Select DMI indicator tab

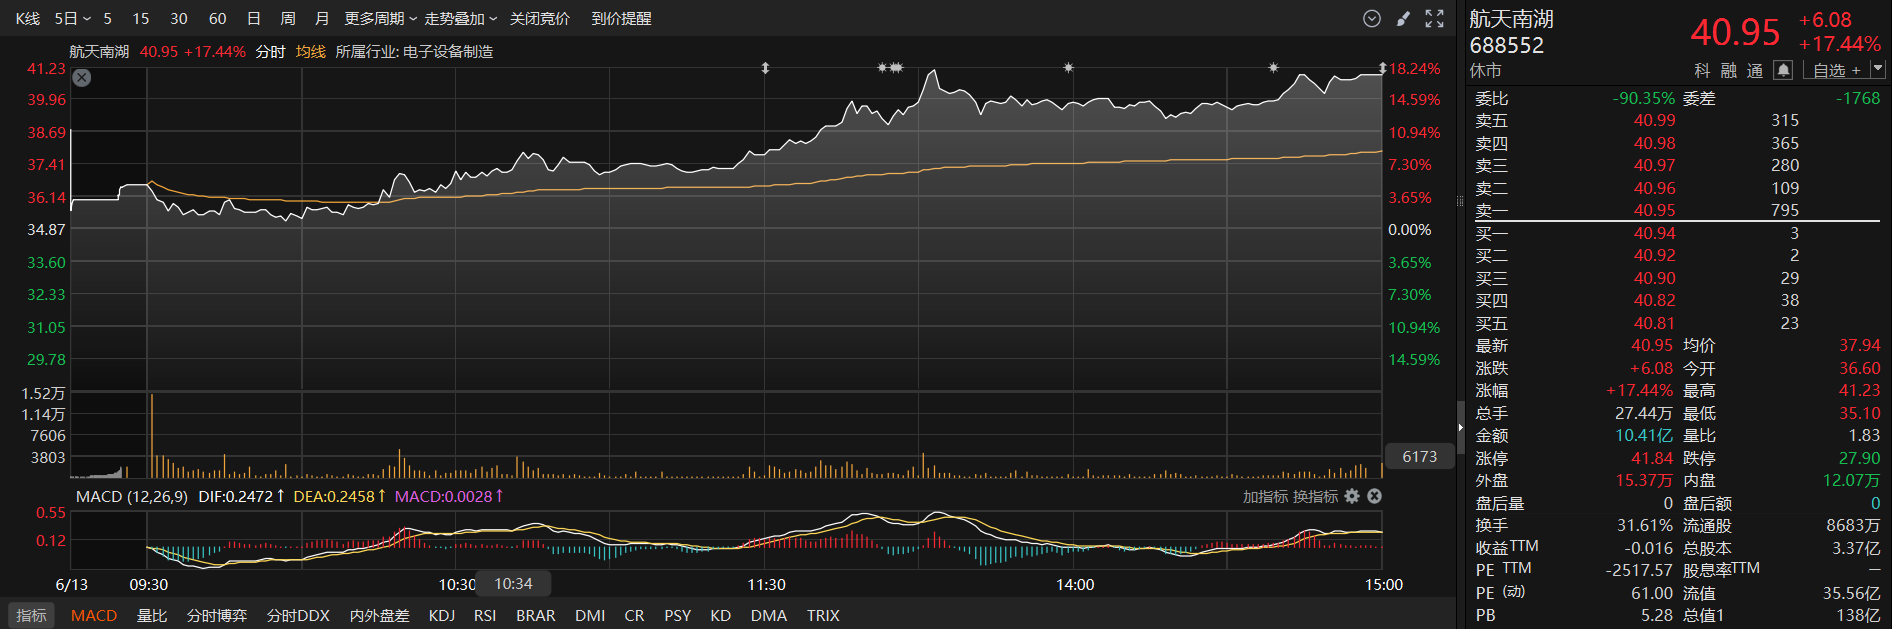pos(590,616)
